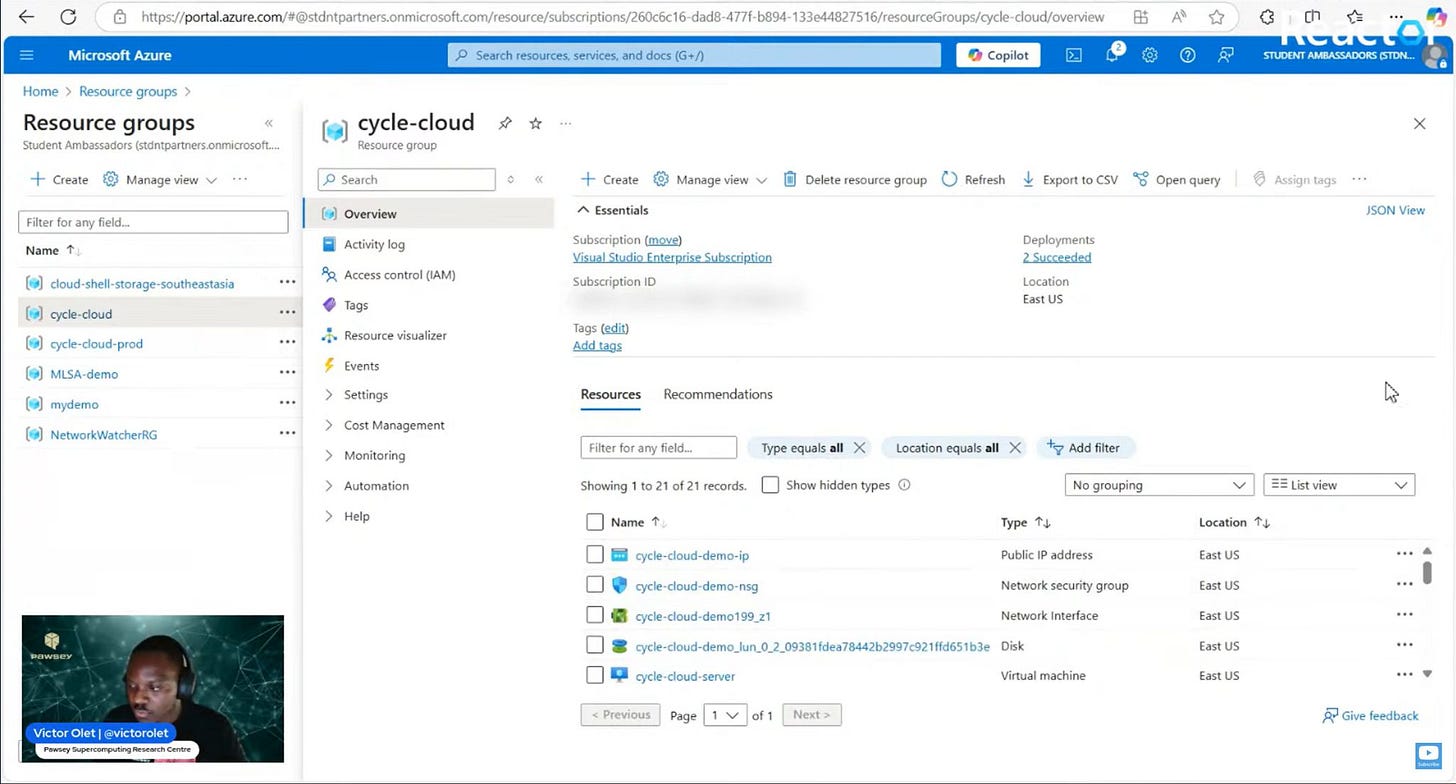Sort resources by Type column
Viewport: 1456px width, 784px height.
[x=1026, y=522]
